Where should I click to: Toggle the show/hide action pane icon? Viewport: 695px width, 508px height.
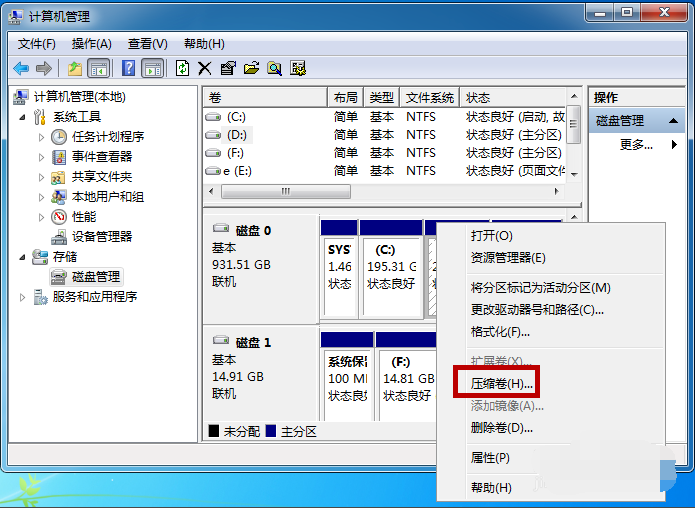pyautogui.click(x=152, y=68)
